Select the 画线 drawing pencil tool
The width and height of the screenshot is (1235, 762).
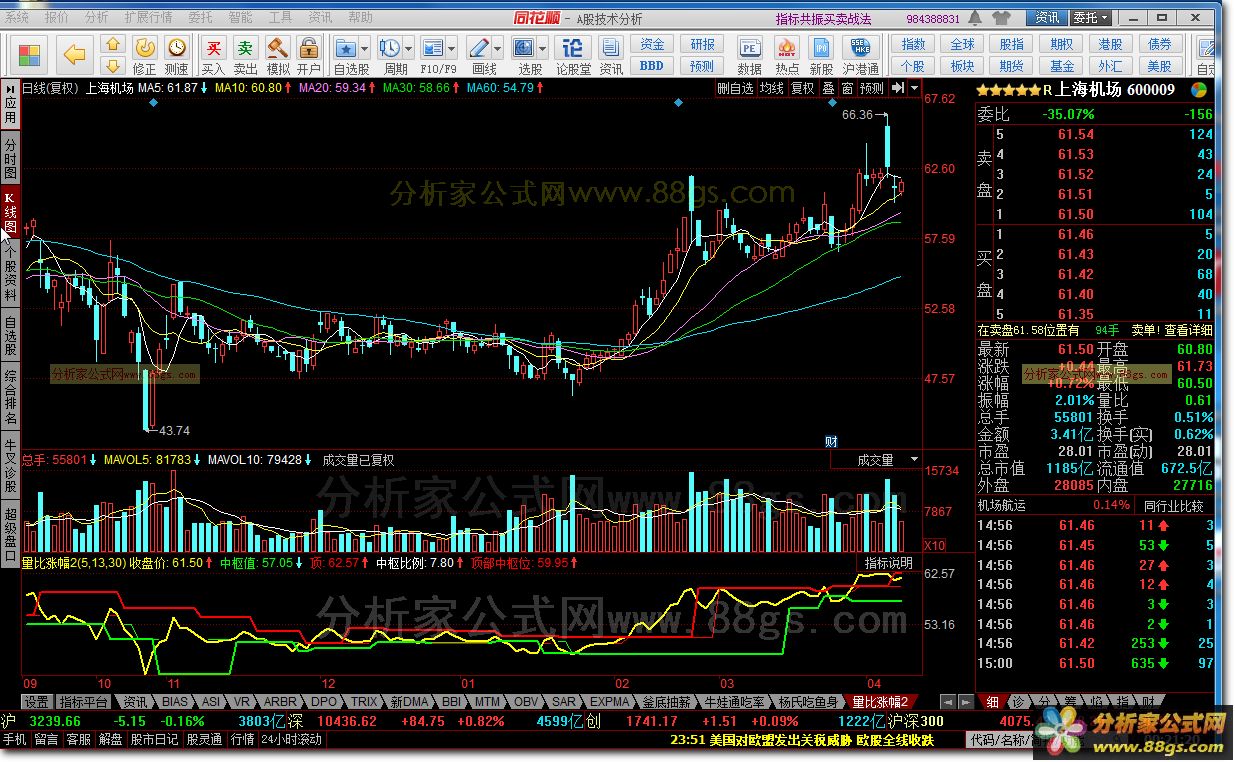(479, 48)
